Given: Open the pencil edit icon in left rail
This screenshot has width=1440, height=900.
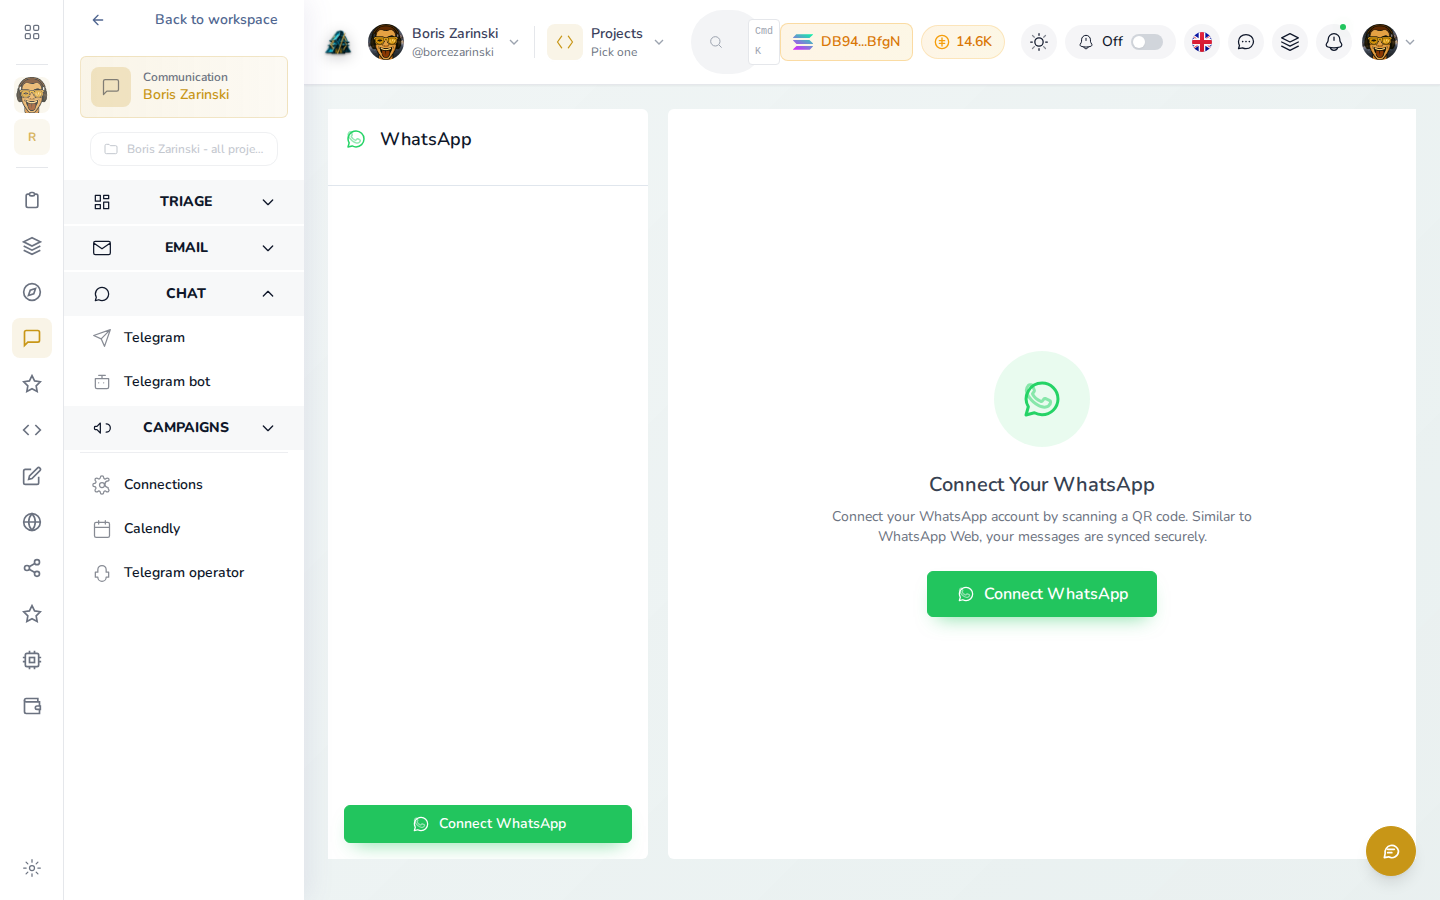Looking at the screenshot, I should [x=32, y=476].
